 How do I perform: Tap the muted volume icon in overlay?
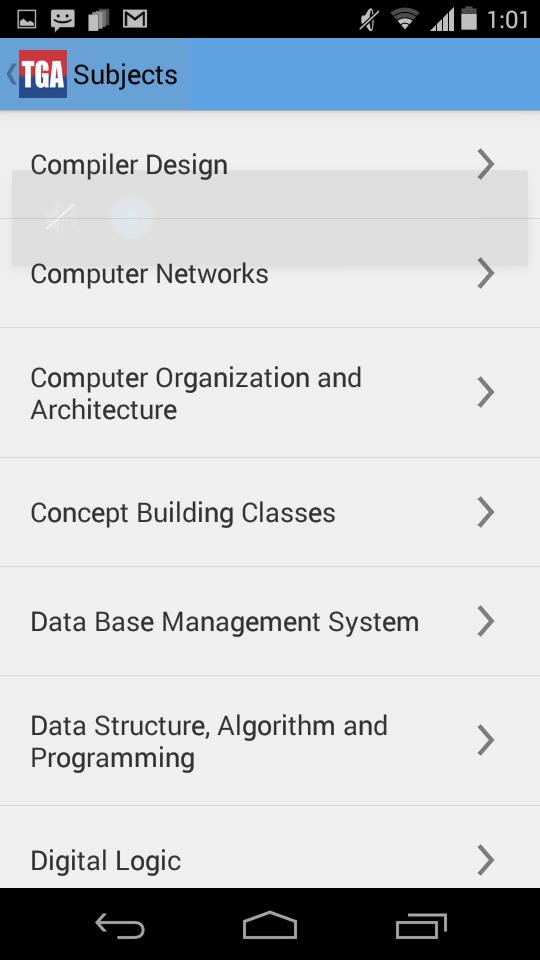[61, 218]
